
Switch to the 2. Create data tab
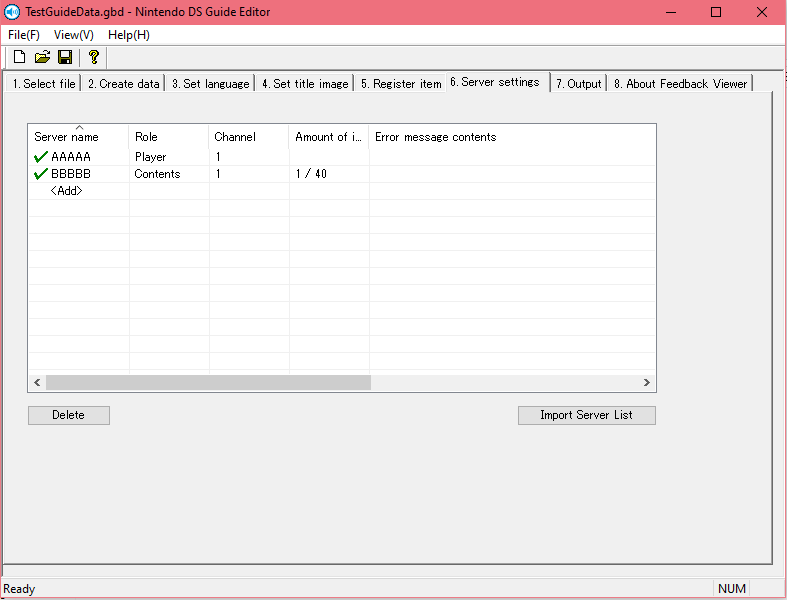(123, 84)
